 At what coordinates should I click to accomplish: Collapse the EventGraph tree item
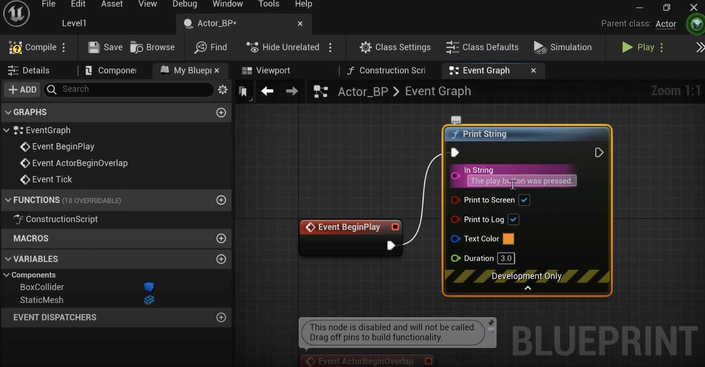point(6,130)
